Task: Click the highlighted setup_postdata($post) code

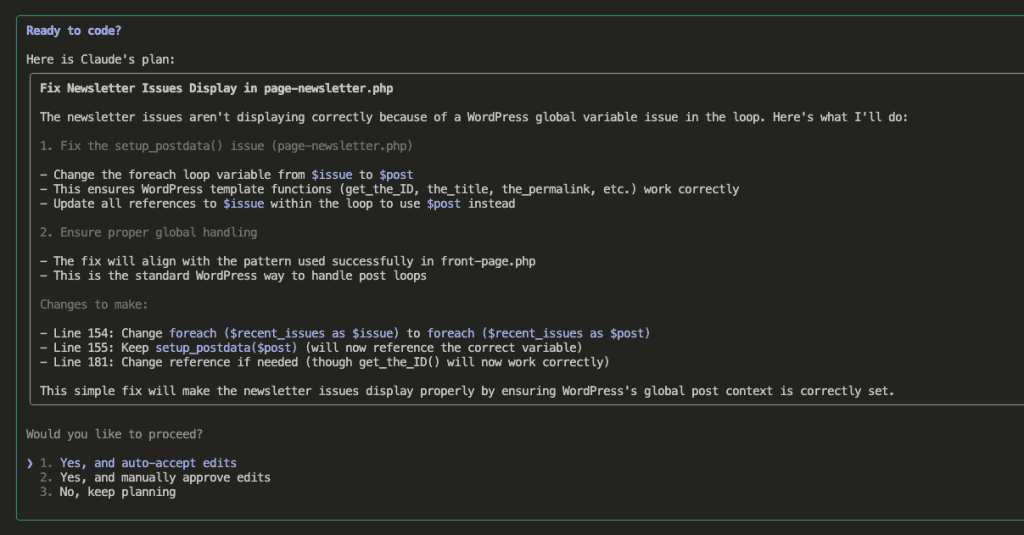Action: pyautogui.click(x=226, y=348)
